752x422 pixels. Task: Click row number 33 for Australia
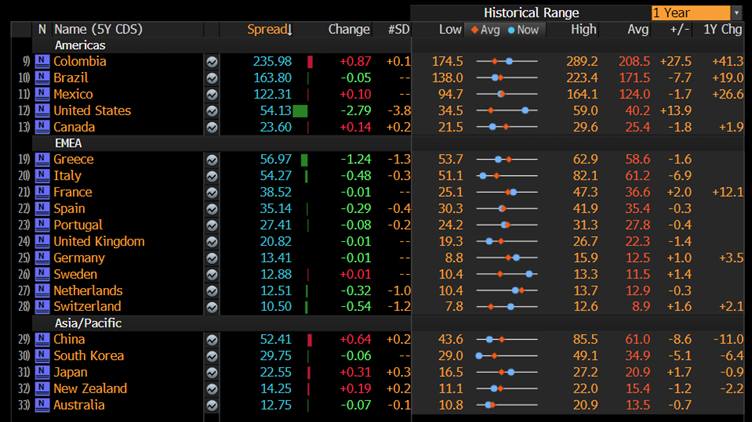coord(24,405)
